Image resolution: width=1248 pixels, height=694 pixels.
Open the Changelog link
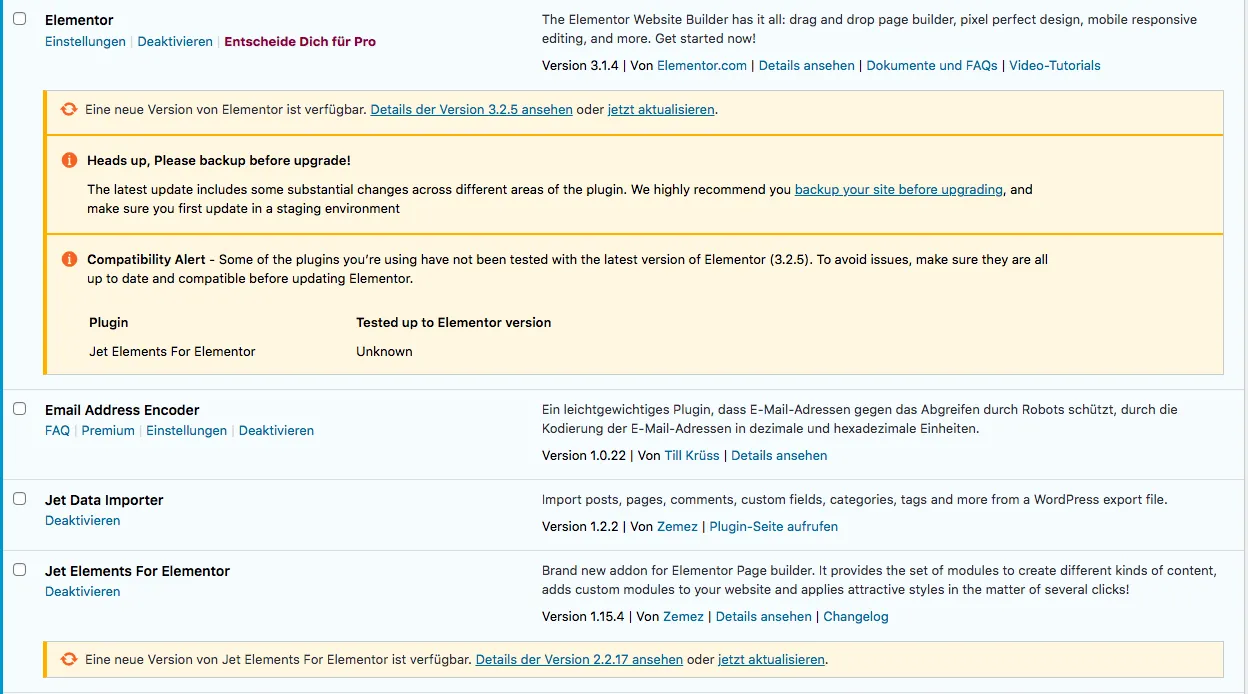(856, 617)
